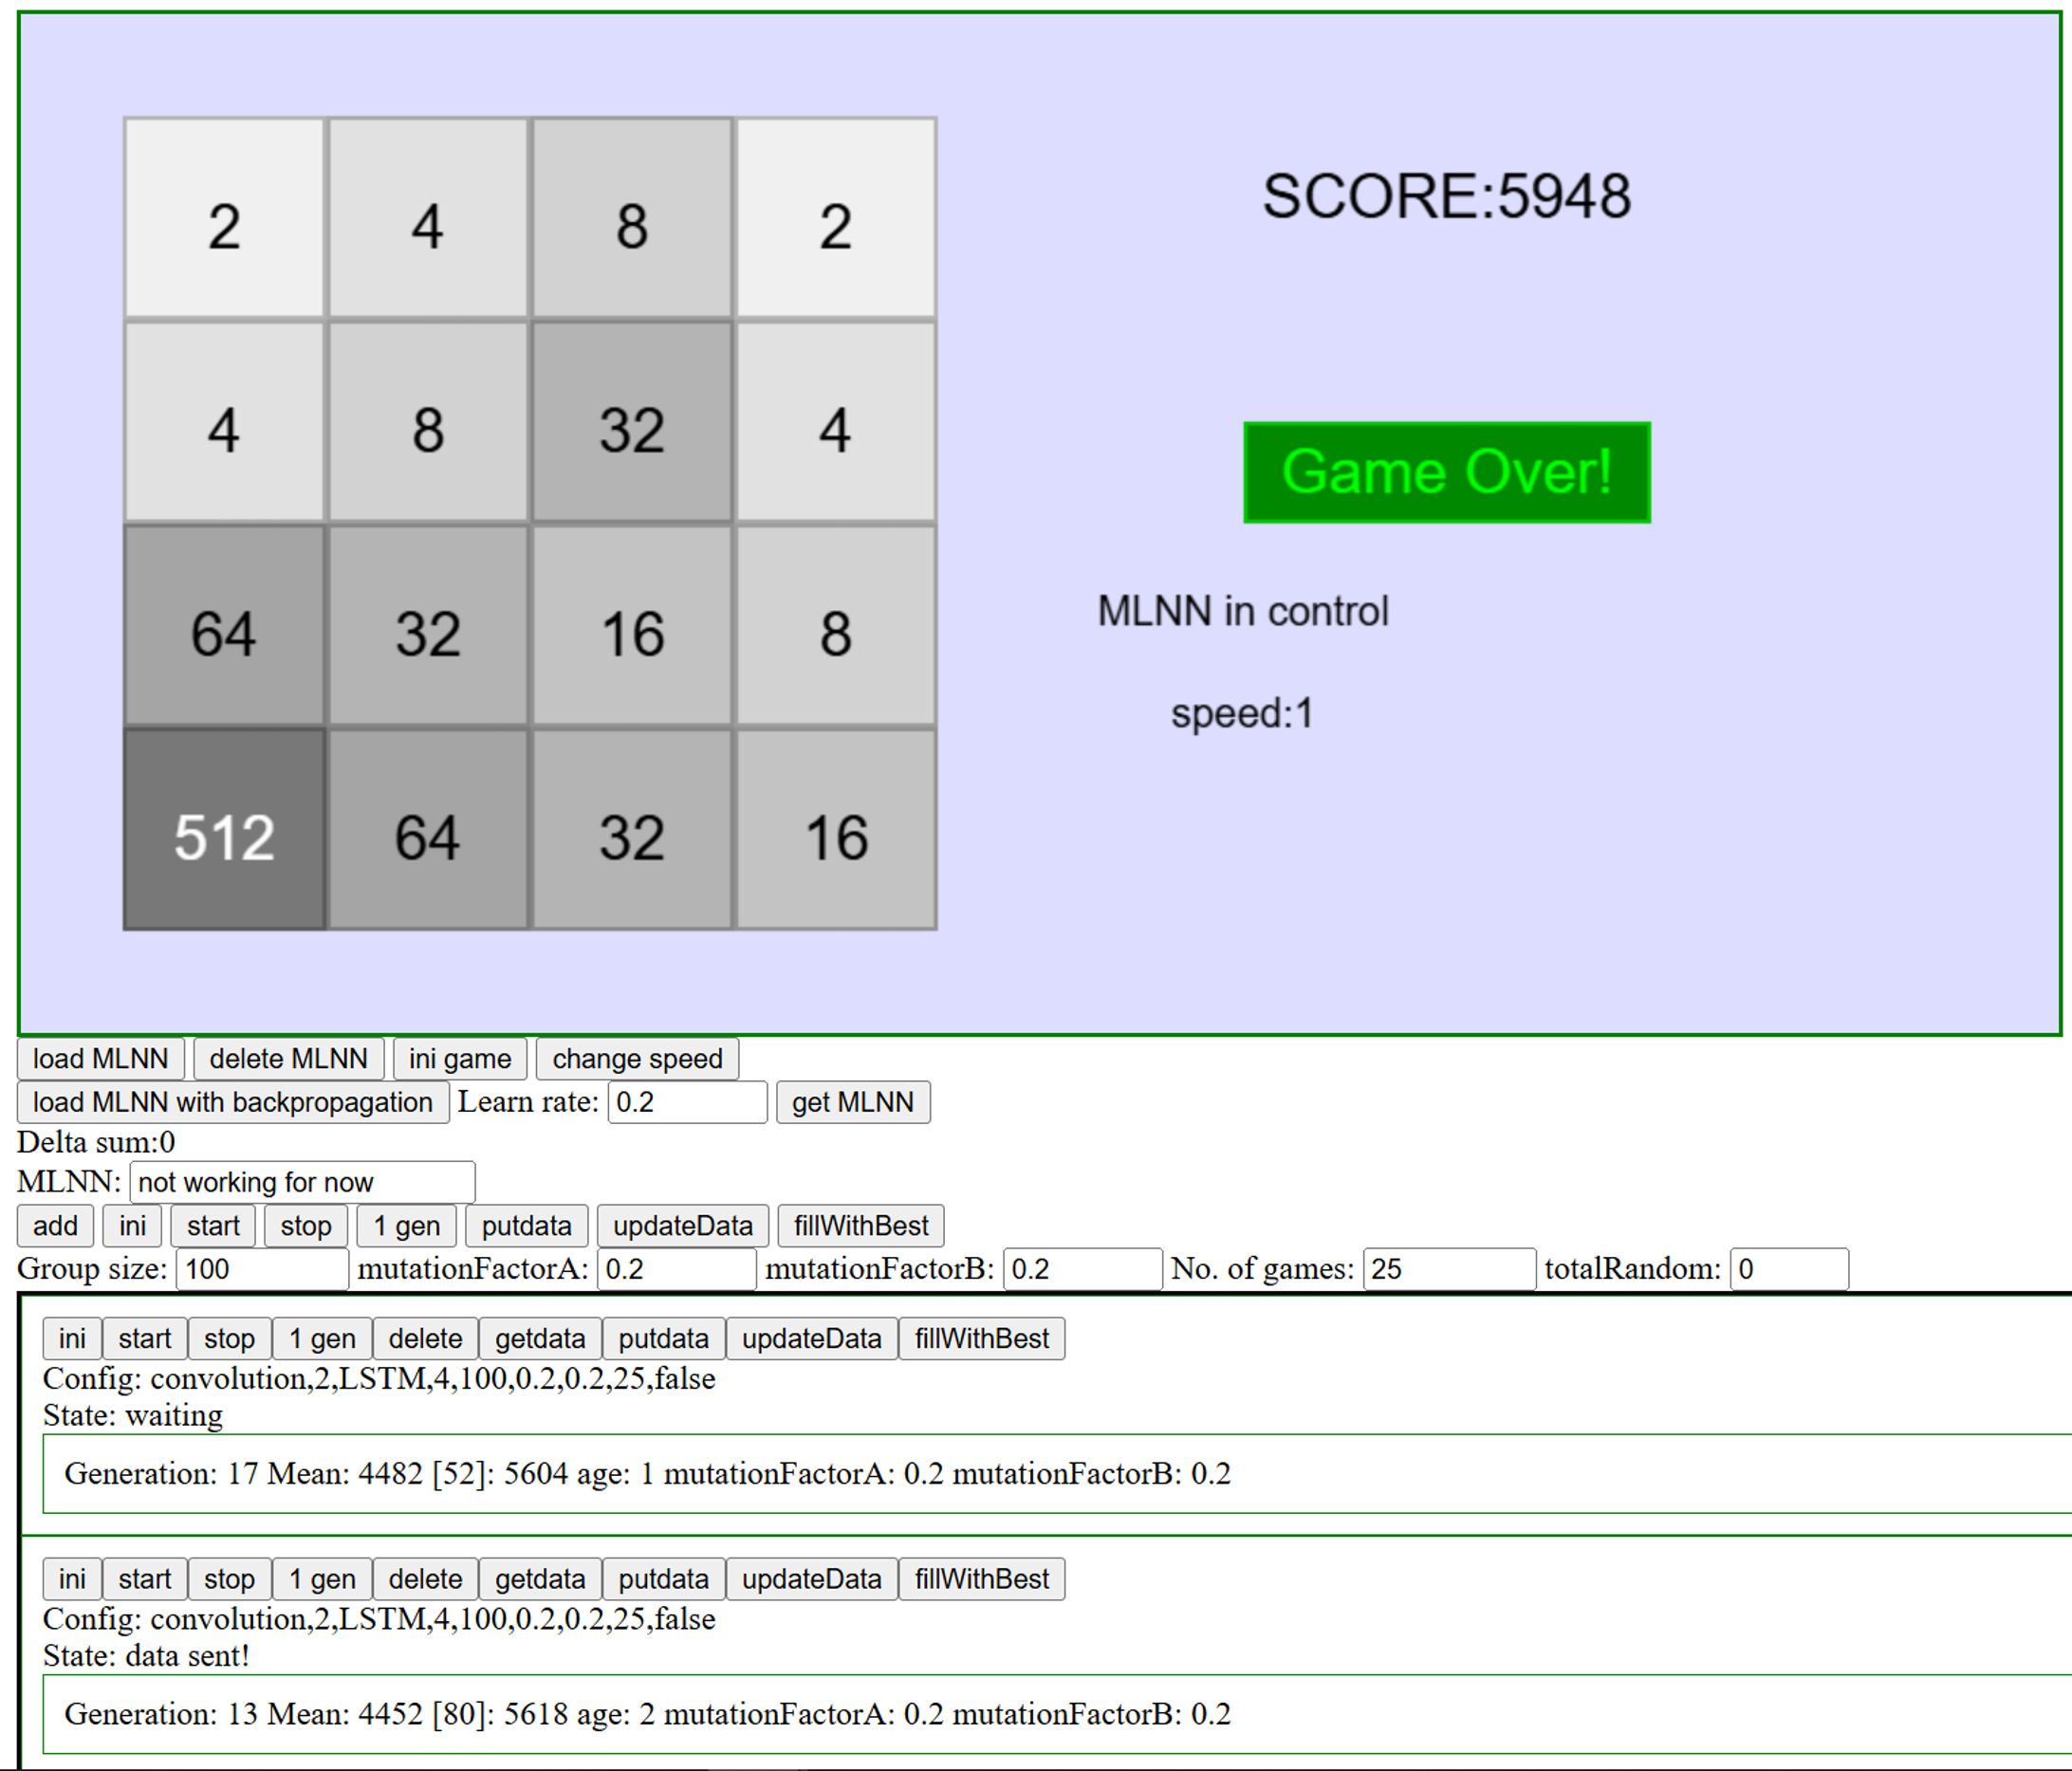The width and height of the screenshot is (2072, 1771).
Task: Click the MLNN text field
Action: coord(301,1182)
